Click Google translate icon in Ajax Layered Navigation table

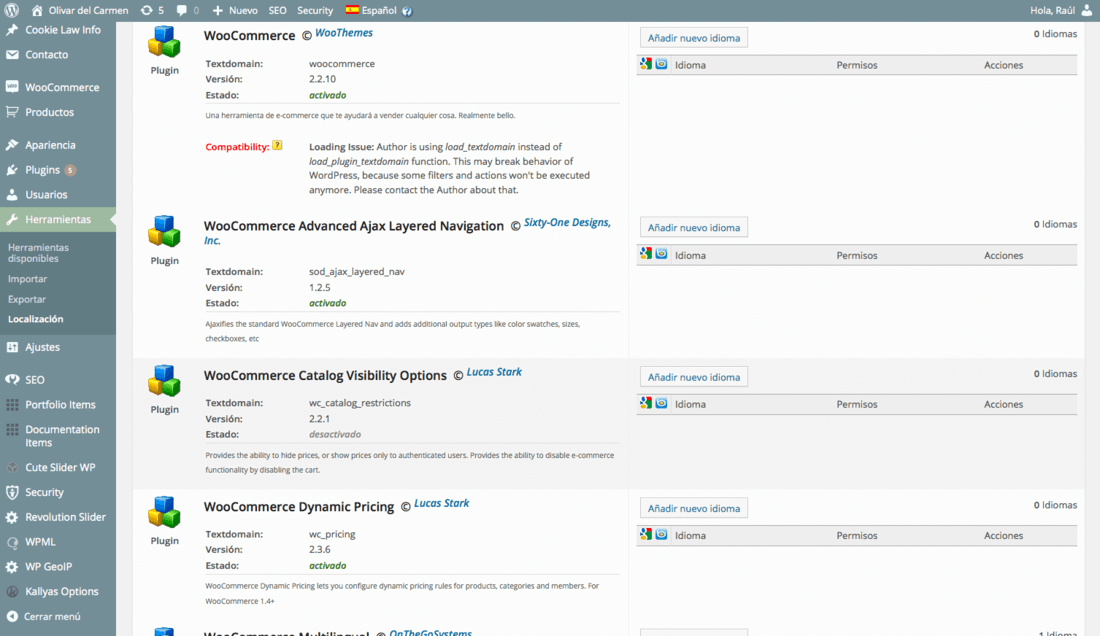tap(646, 254)
